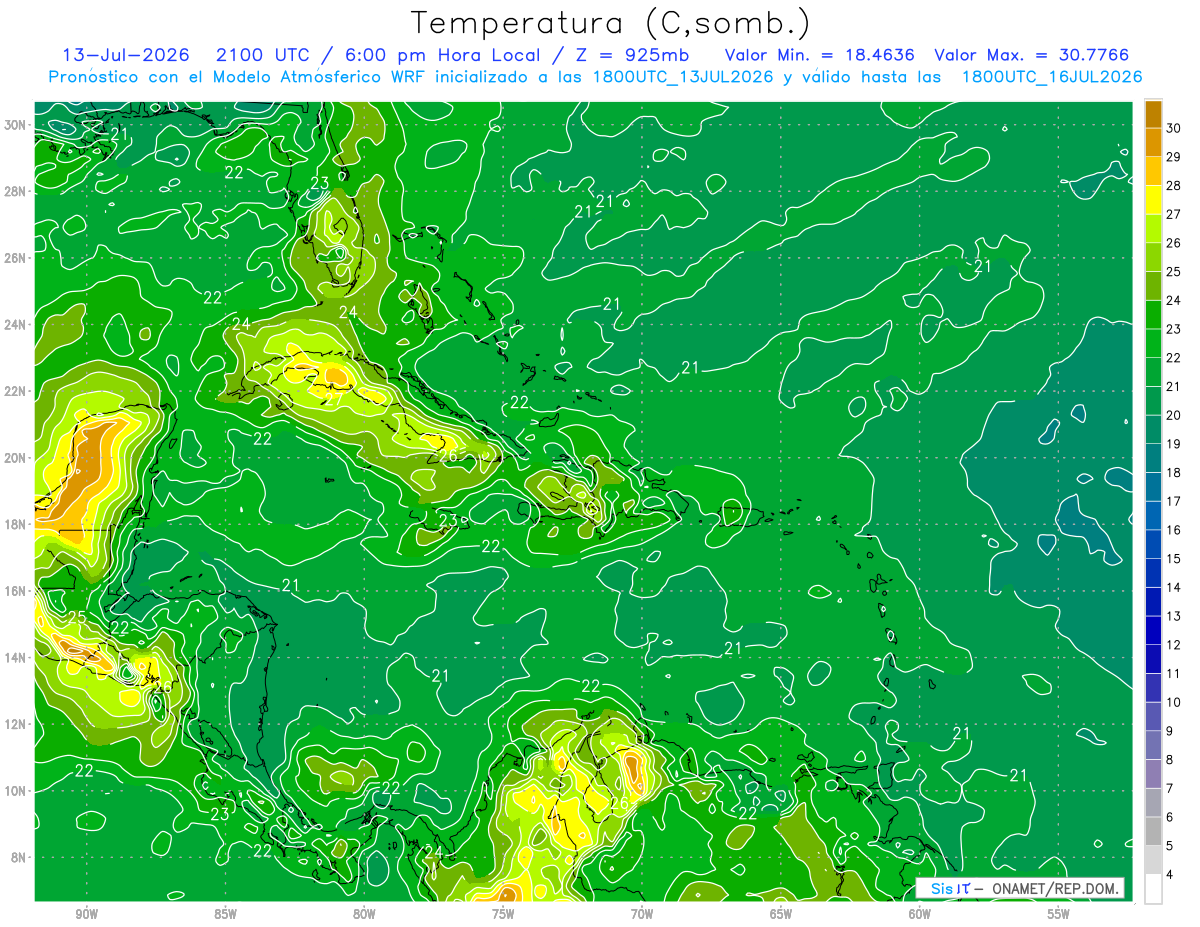Click the 'Valor Min. = 18.4636' readout
Screen dimensions: 1200x927
(819, 55)
